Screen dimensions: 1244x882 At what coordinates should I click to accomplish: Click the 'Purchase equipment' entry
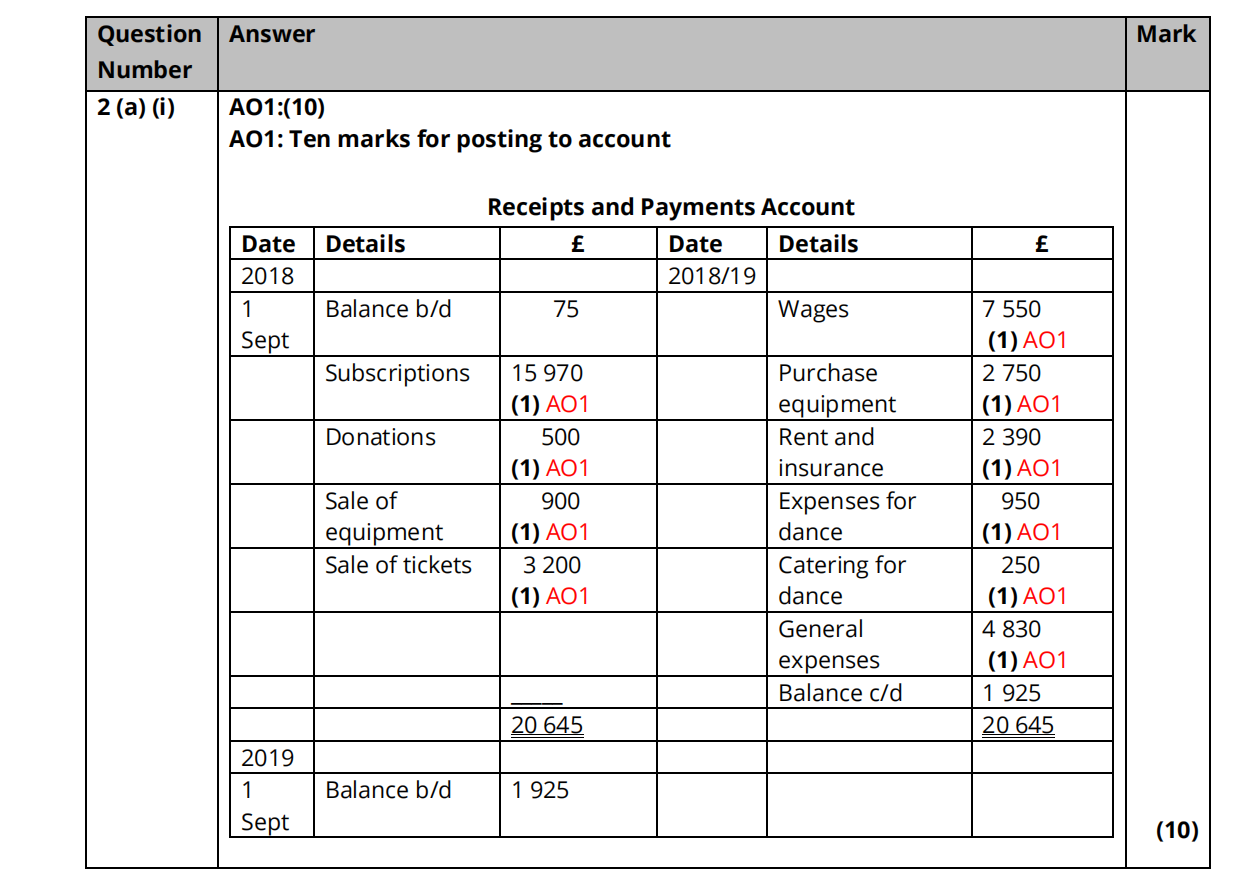tap(836, 388)
